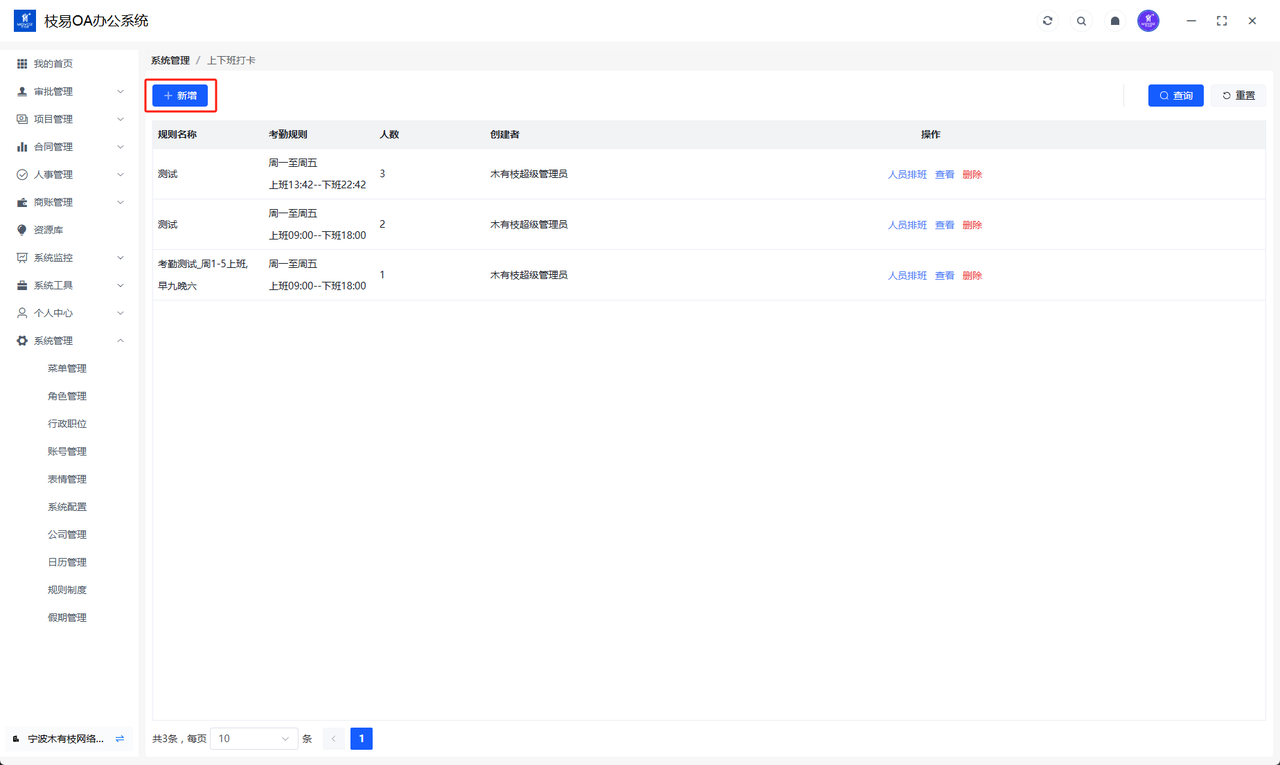Expand the 审批管理 menu
Viewport: 1280px width, 765px height.
coord(69,92)
